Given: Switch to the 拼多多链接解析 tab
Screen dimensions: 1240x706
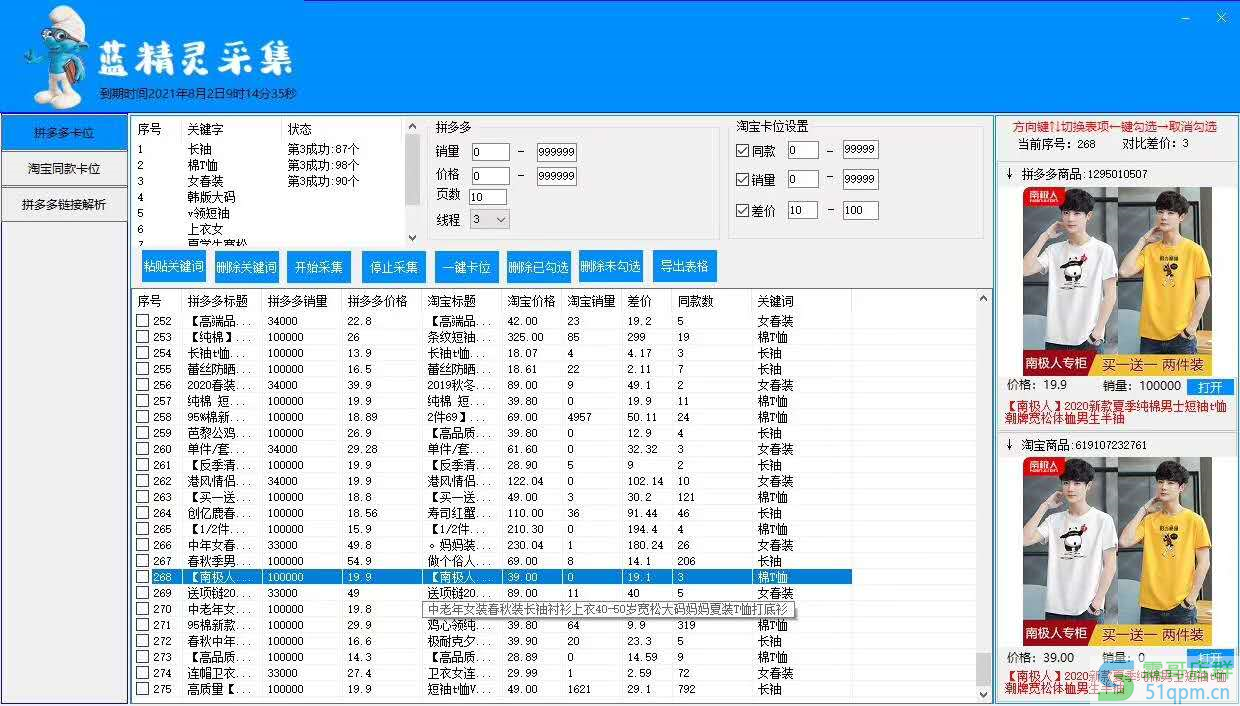Looking at the screenshot, I should 64,205.
